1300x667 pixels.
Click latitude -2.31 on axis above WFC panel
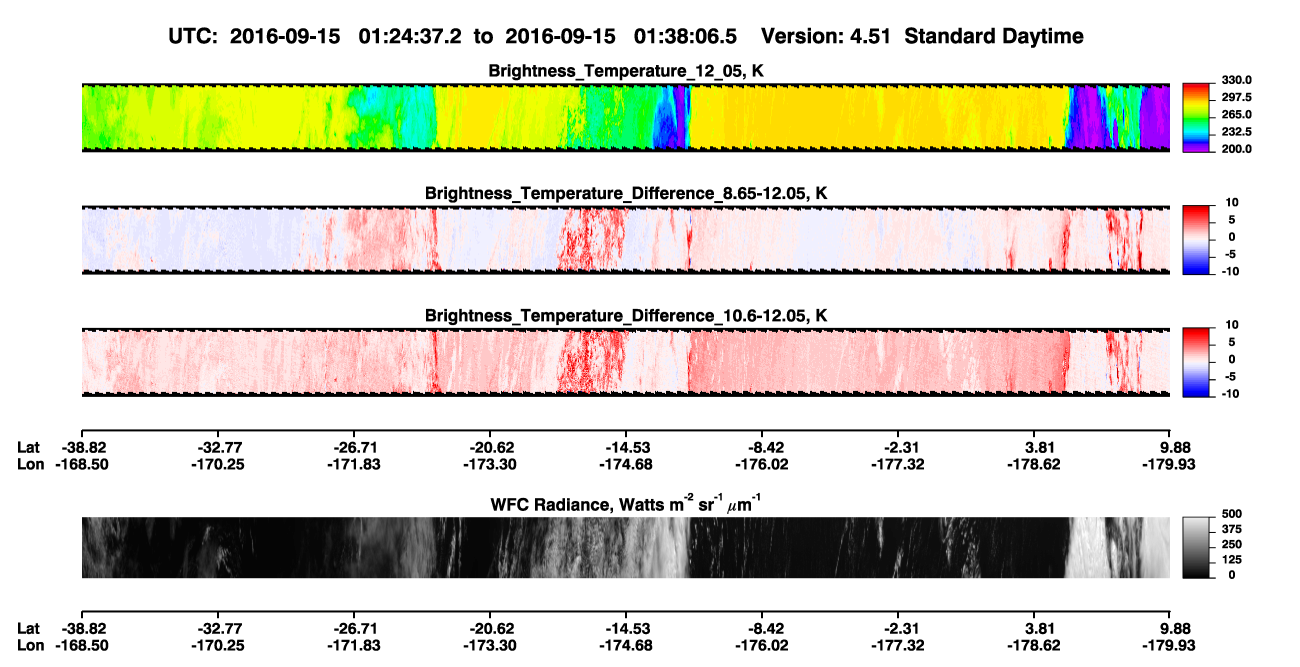[898, 448]
